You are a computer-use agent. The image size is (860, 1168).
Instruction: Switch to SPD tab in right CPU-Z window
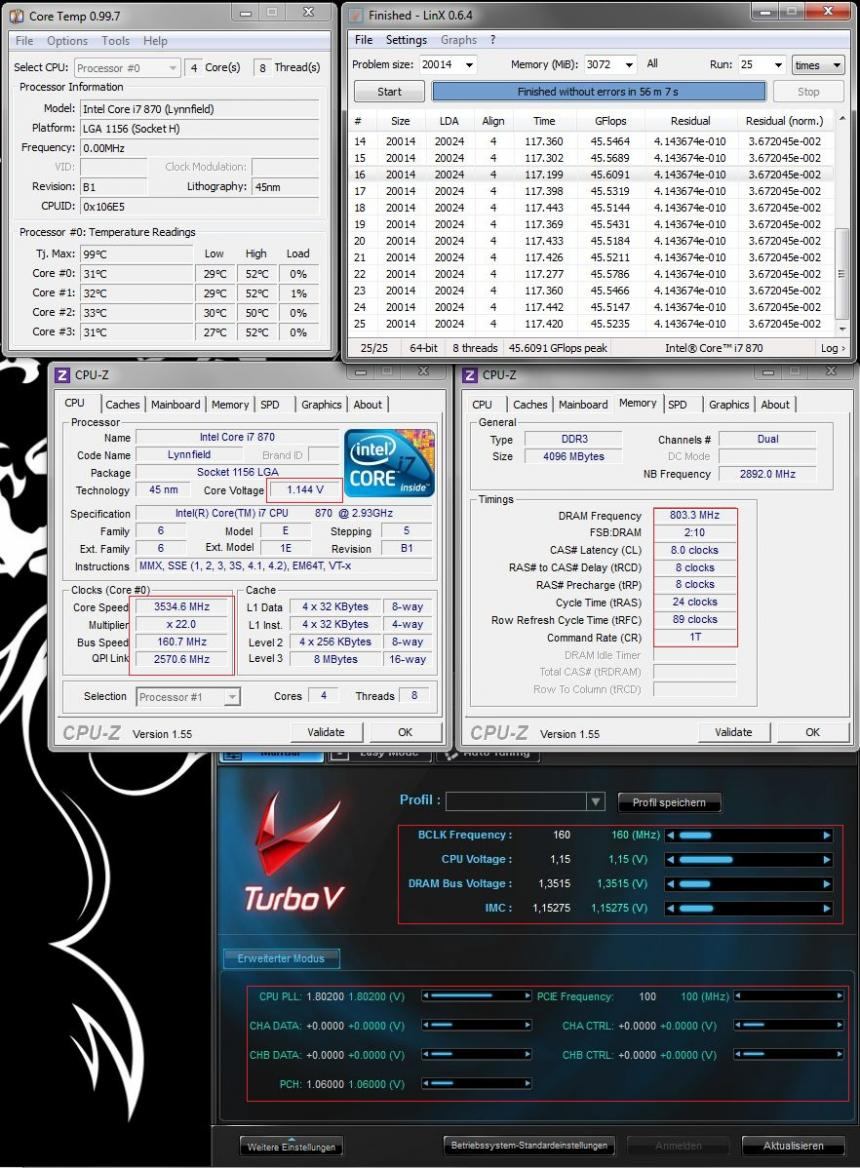pos(678,404)
